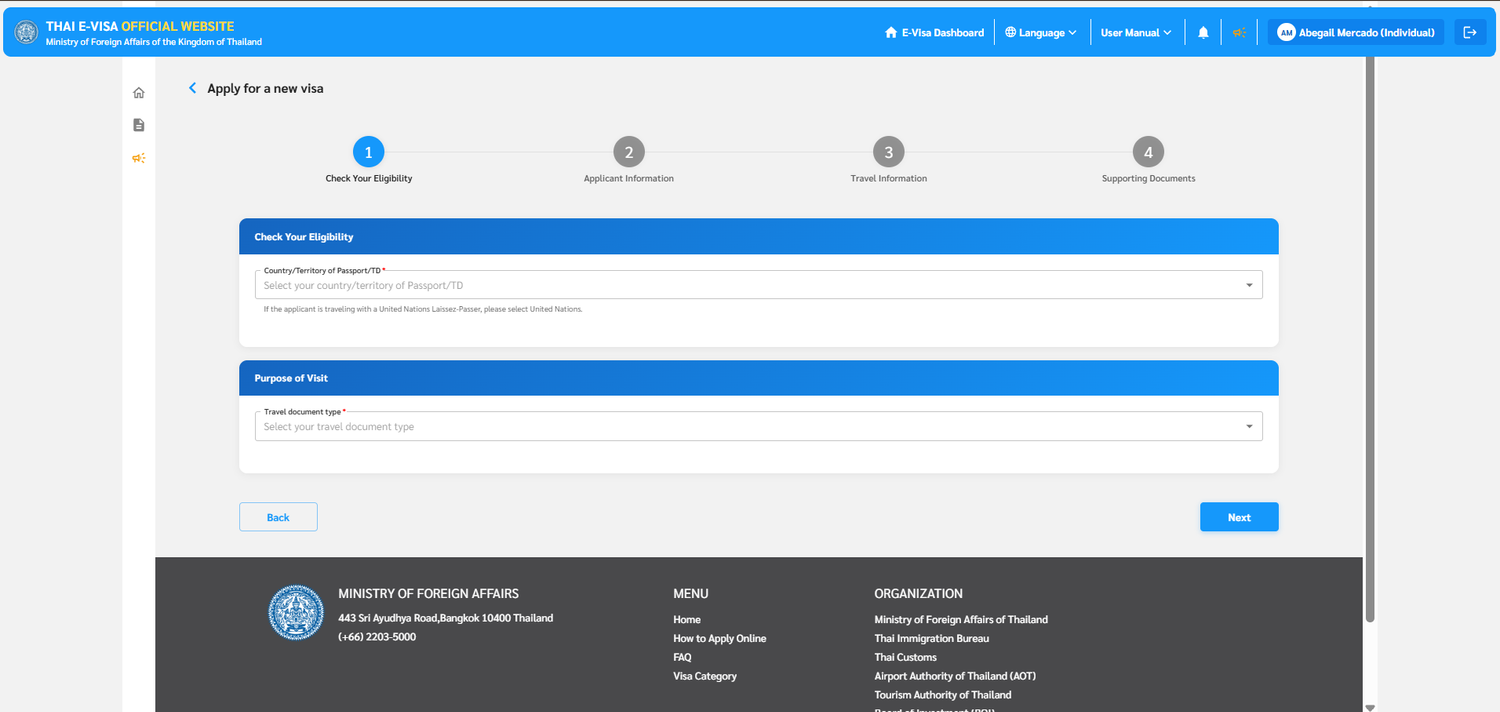Open the footer FAQ link
Viewport: 1500px width, 712px height.
coord(682,657)
